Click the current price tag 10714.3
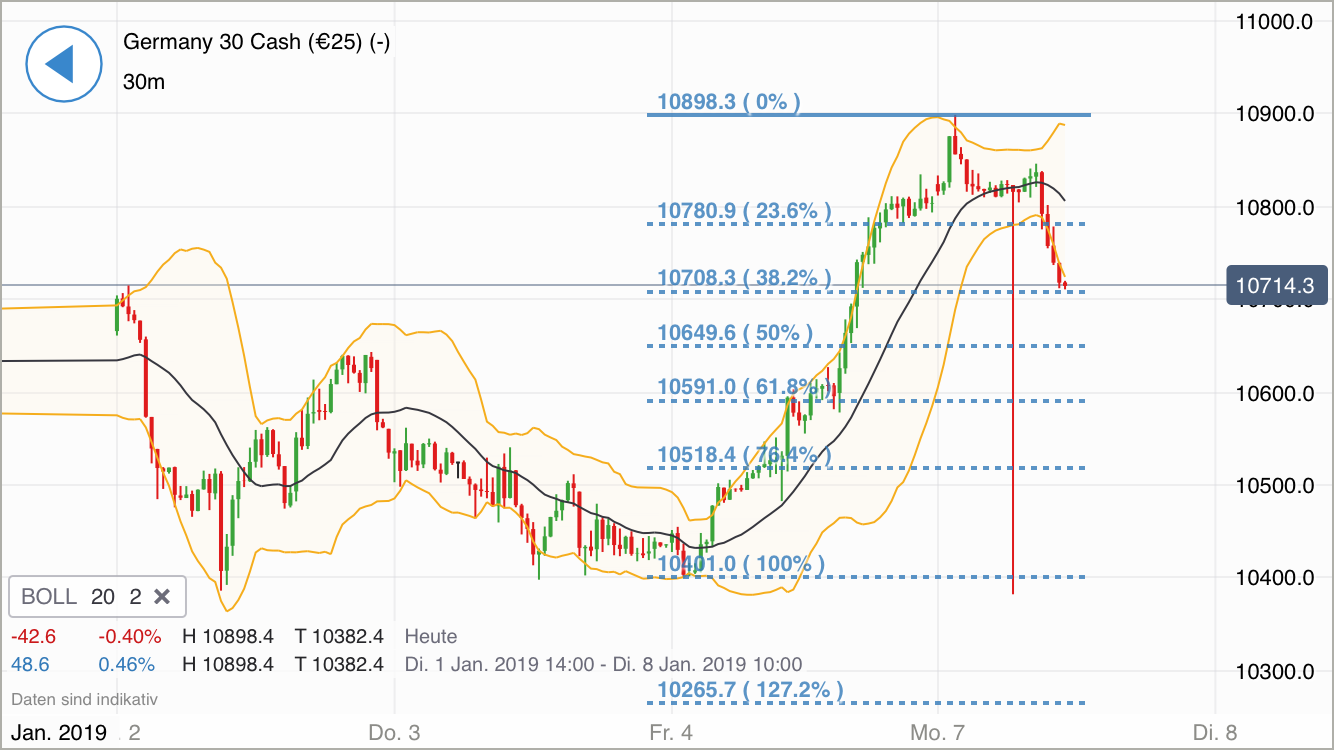 1277,286
